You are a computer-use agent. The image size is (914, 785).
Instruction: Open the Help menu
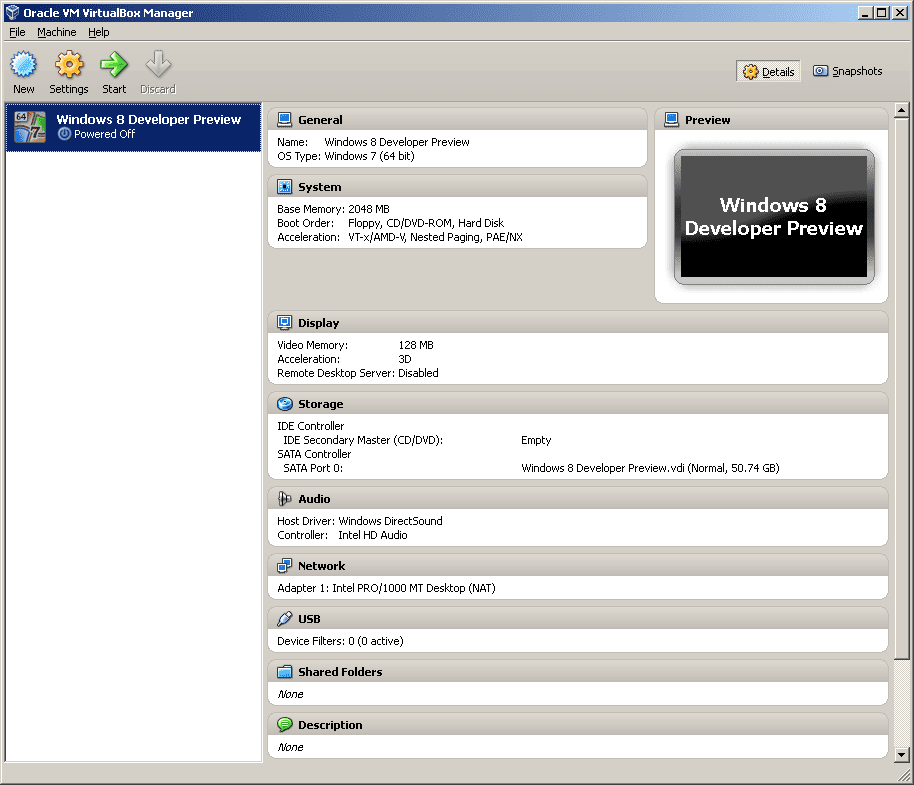coord(99,32)
